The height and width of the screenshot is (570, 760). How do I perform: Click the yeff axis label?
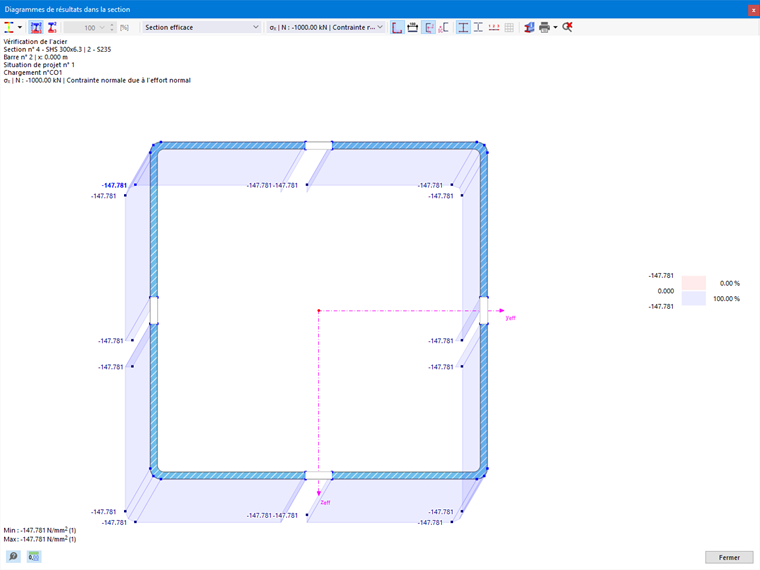point(510,318)
